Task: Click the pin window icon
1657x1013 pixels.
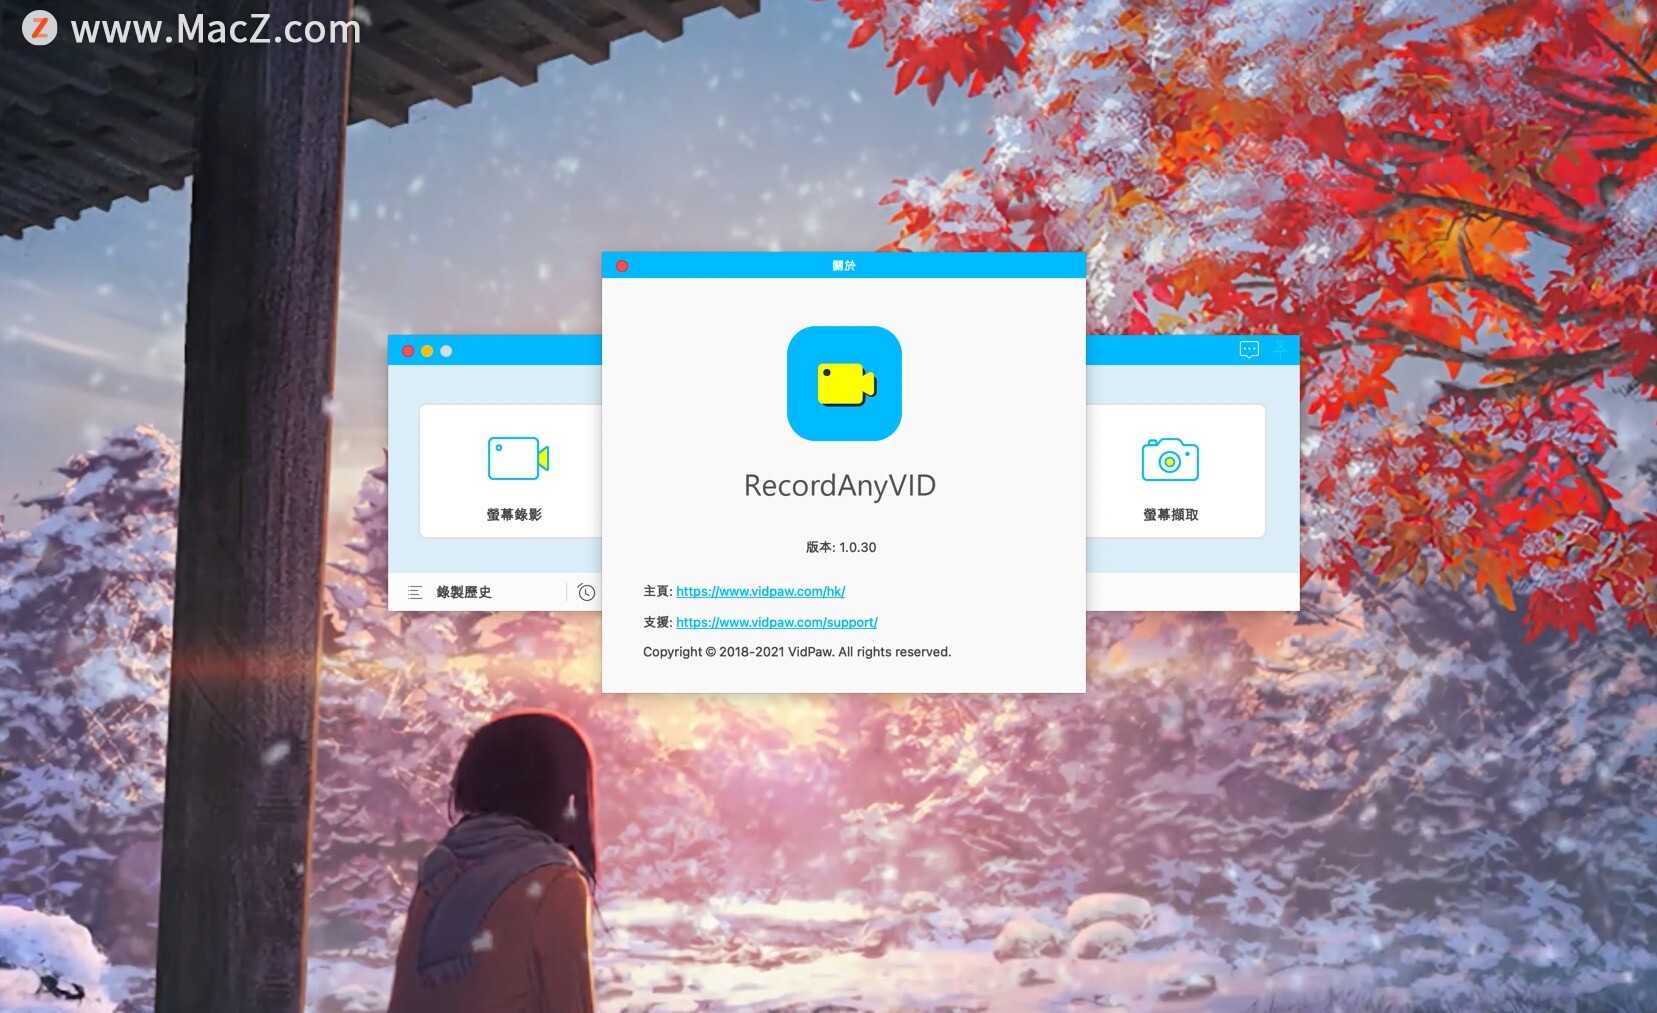Action: pyautogui.click(x=1280, y=349)
